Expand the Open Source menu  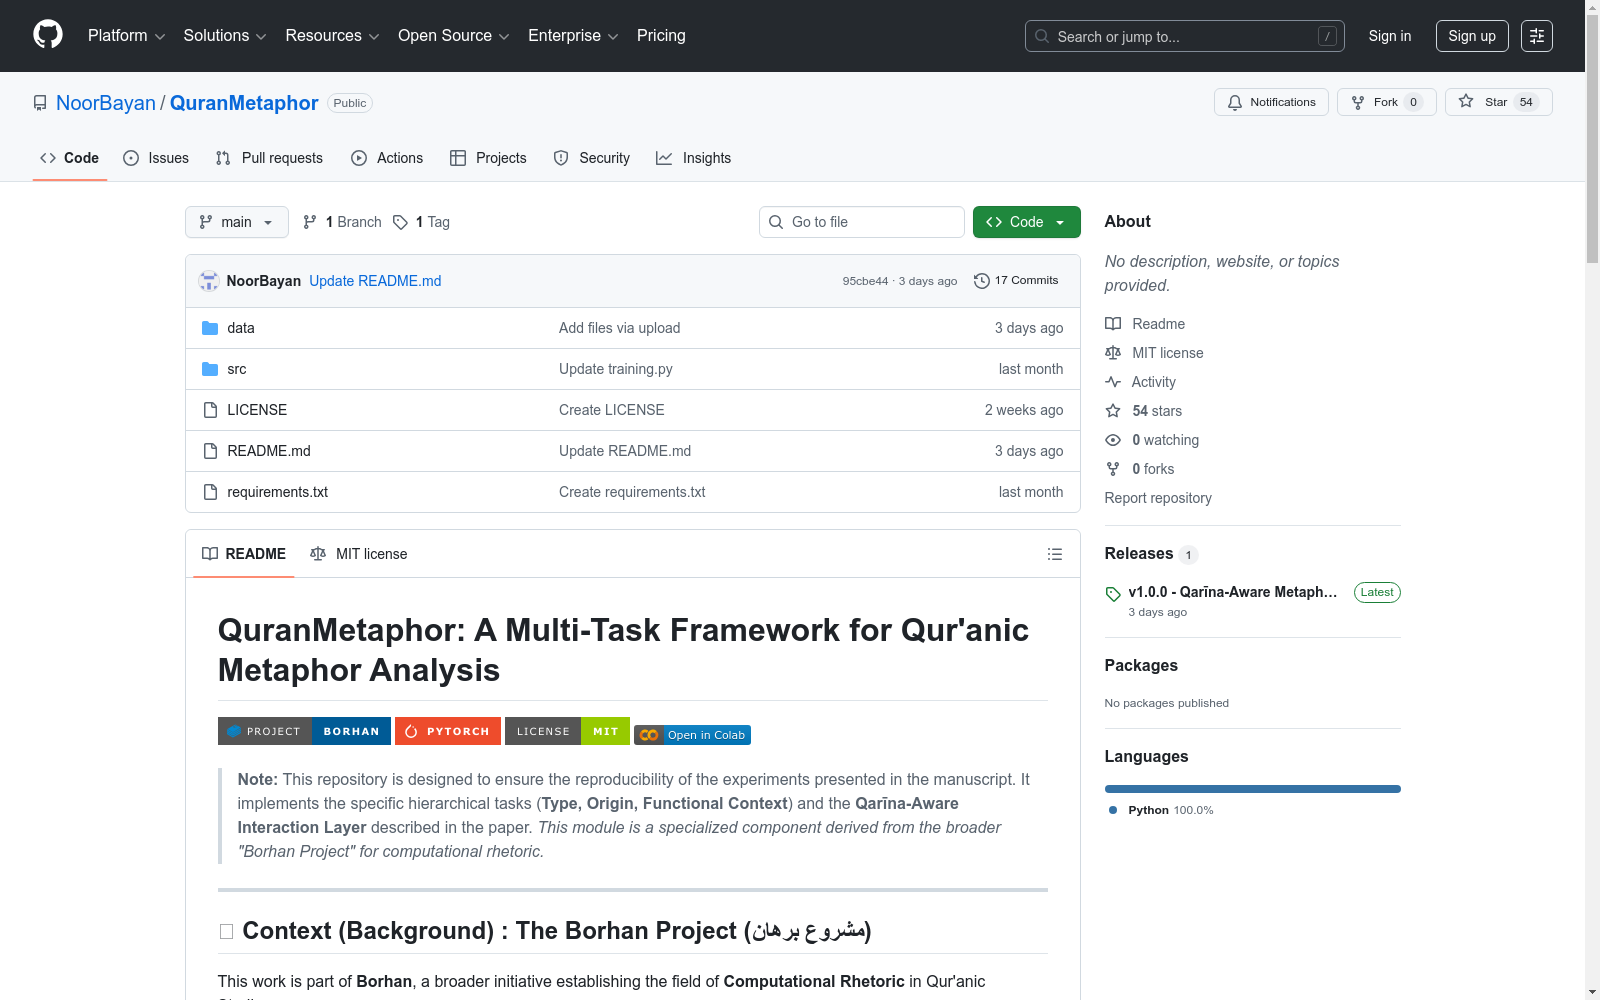[454, 36]
